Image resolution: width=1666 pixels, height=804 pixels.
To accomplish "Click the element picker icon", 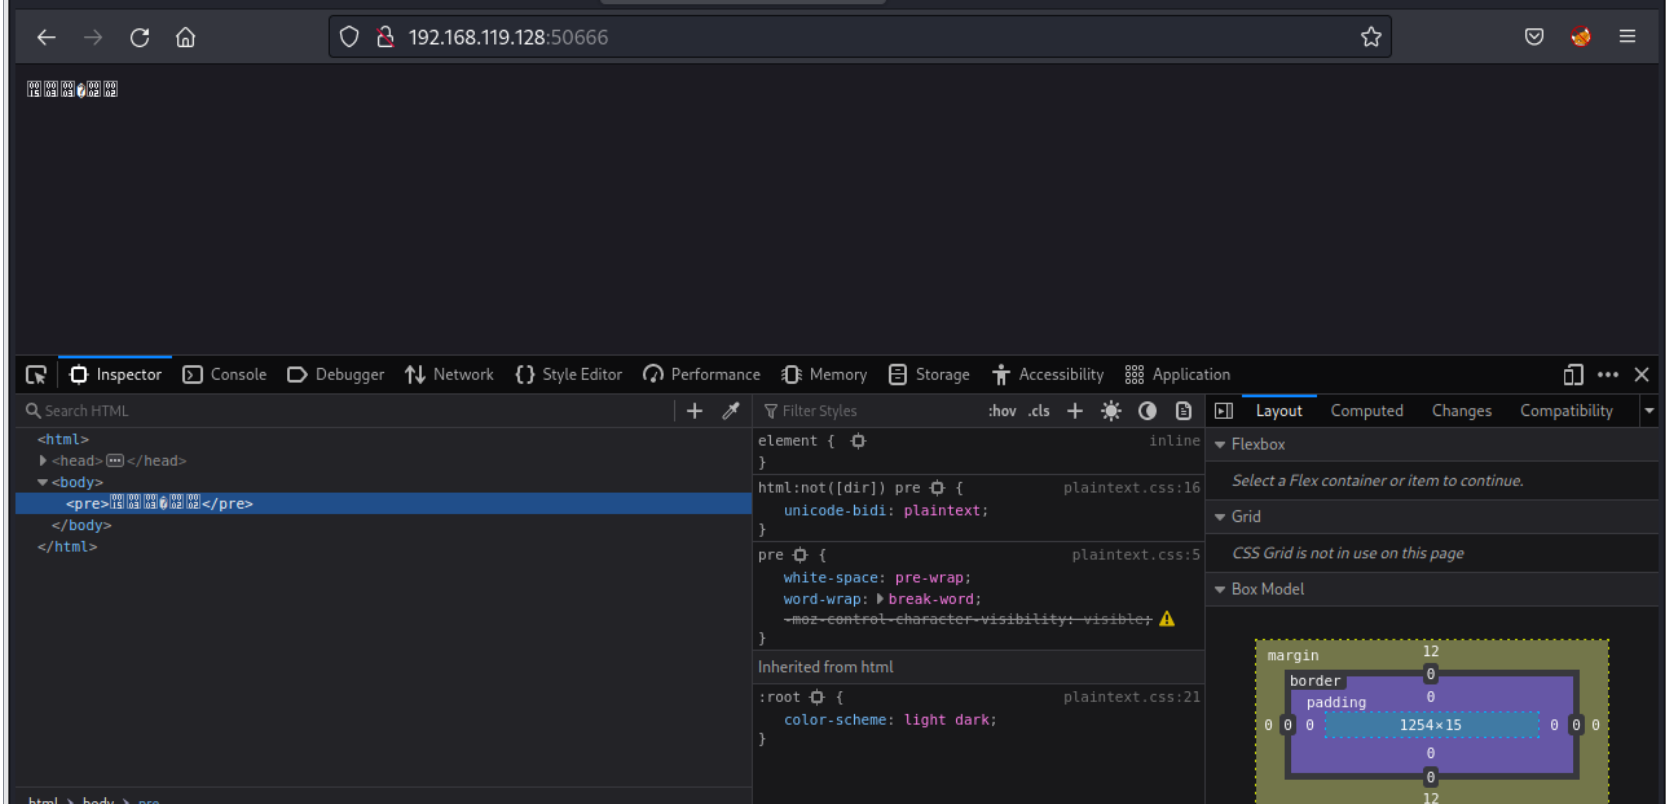I will pyautogui.click(x=36, y=375).
